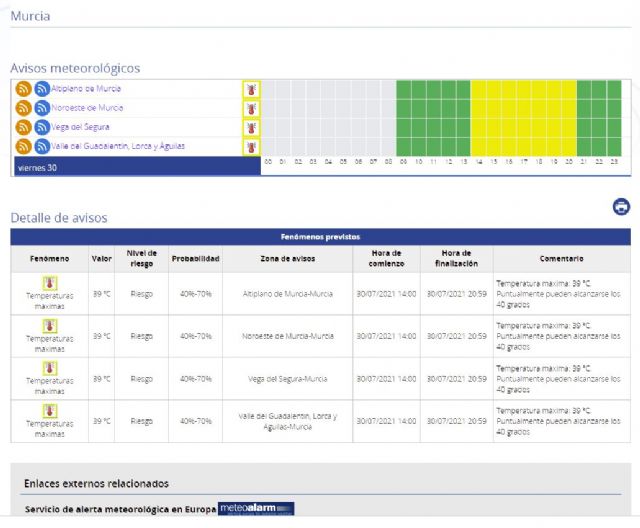Image resolution: width=640 pixels, height=528 pixels.
Task: Open the Noroeste de Murcia link
Action: coord(87,108)
